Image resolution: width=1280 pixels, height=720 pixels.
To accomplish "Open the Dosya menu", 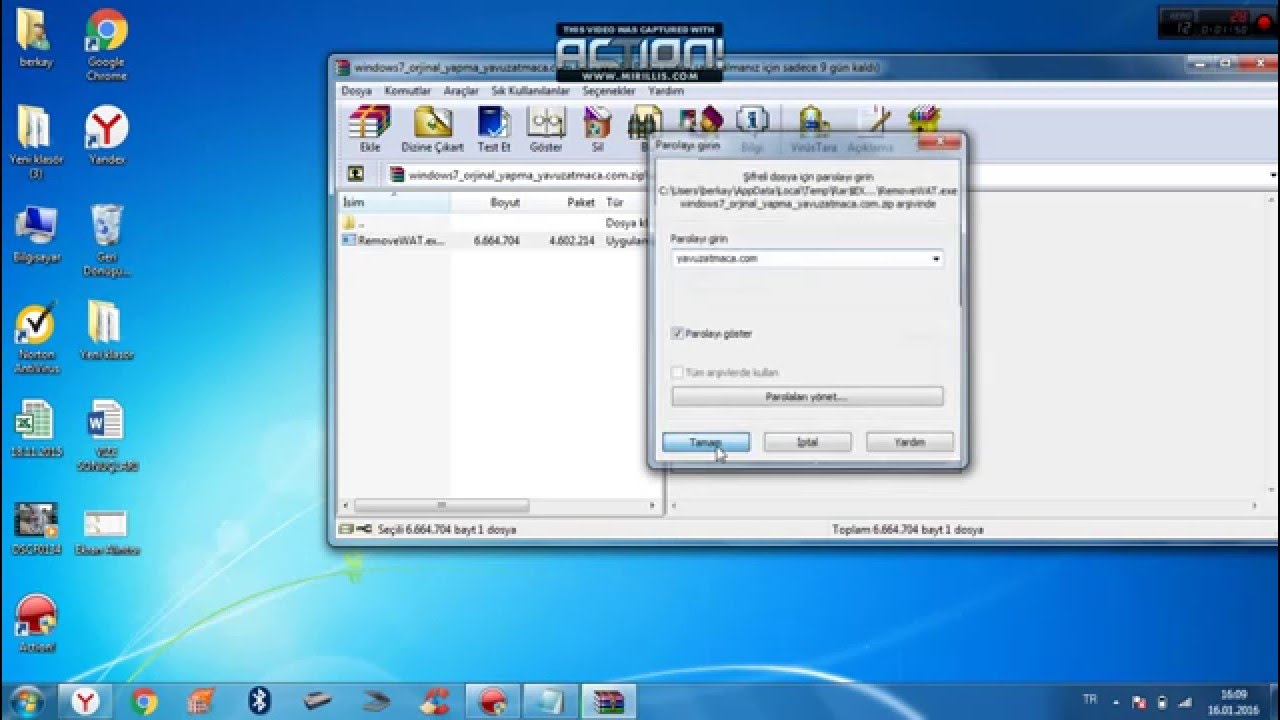I will pyautogui.click(x=356, y=91).
